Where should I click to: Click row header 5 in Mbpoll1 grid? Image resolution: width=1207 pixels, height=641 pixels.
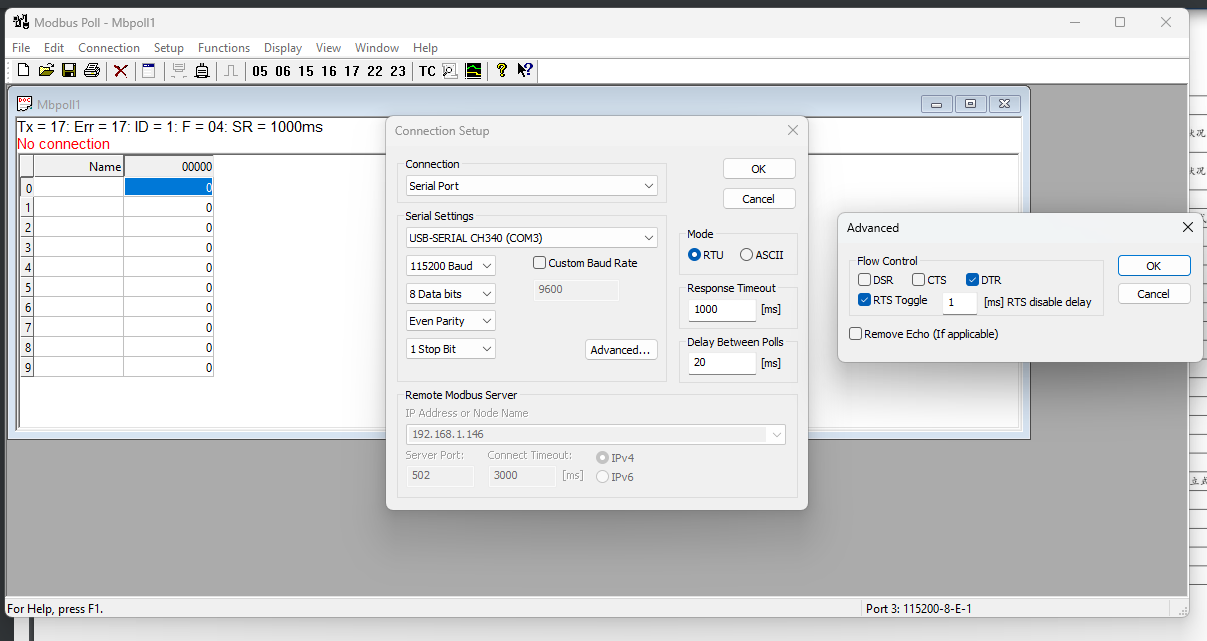tap(28, 287)
